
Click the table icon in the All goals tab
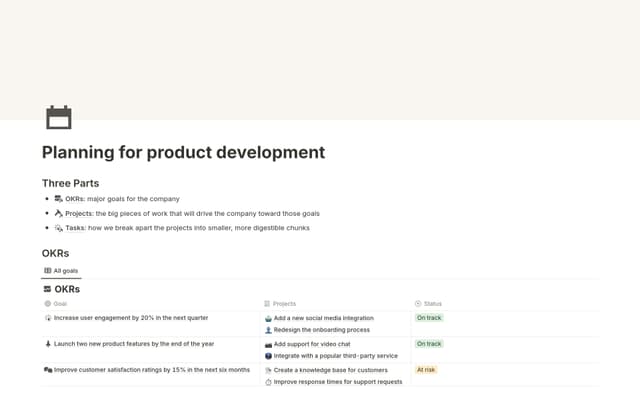48,270
